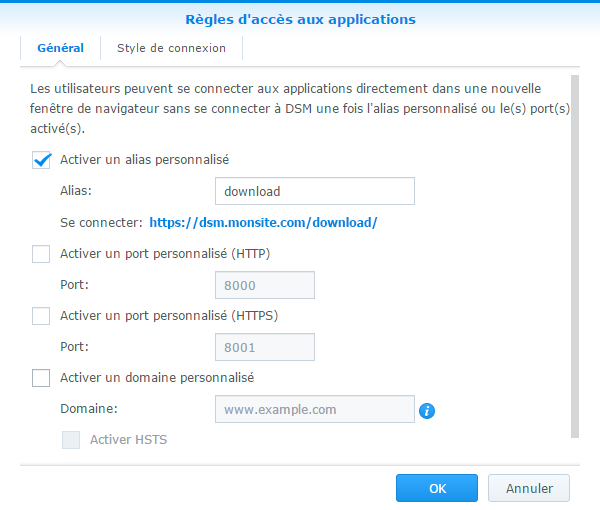The width and height of the screenshot is (600, 510).
Task: Select the HTTPS port field showing 8001
Action: 265,347
